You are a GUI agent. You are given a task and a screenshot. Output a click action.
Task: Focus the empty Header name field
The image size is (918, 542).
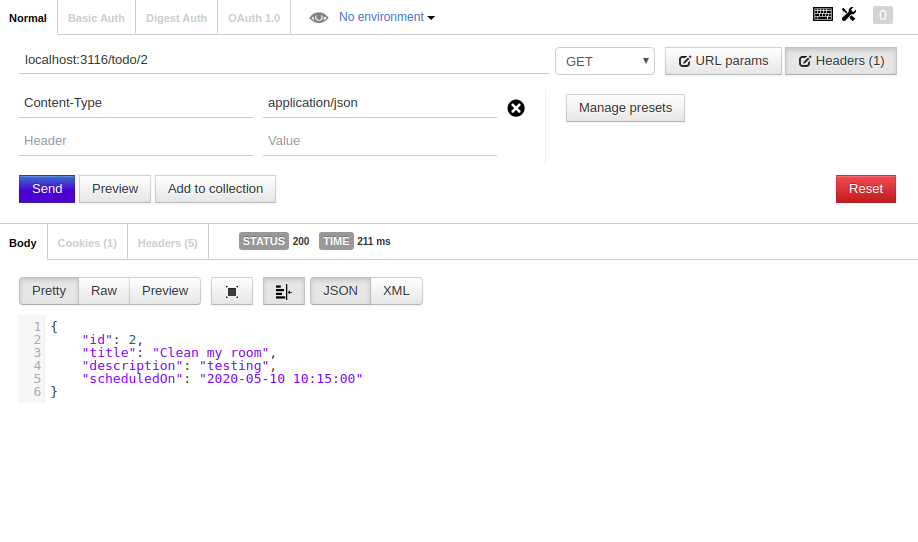(136, 141)
